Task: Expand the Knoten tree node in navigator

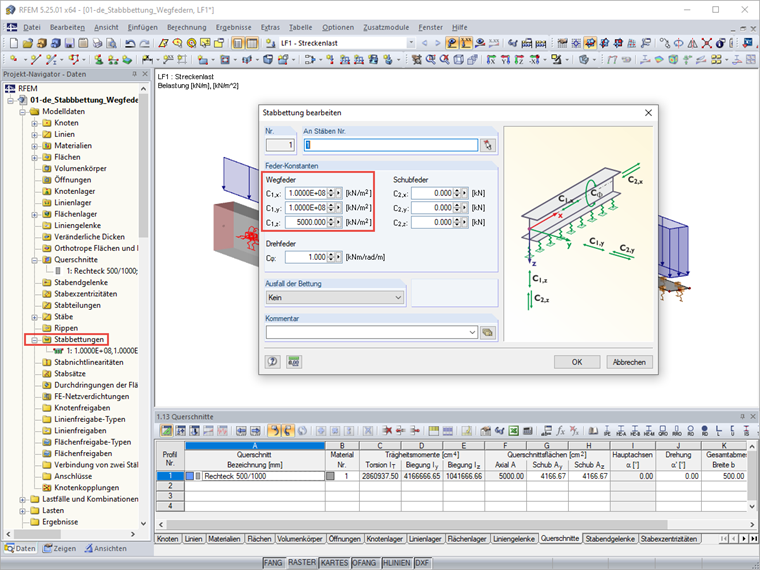Action: pos(34,123)
